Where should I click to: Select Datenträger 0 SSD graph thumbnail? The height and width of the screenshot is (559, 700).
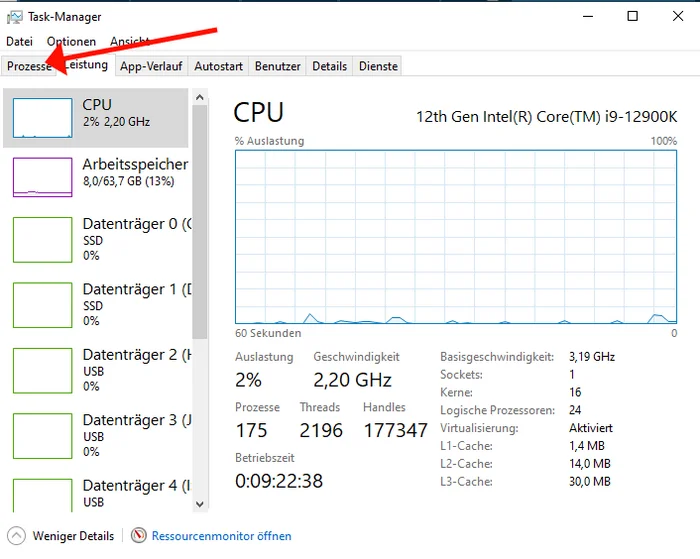42,240
